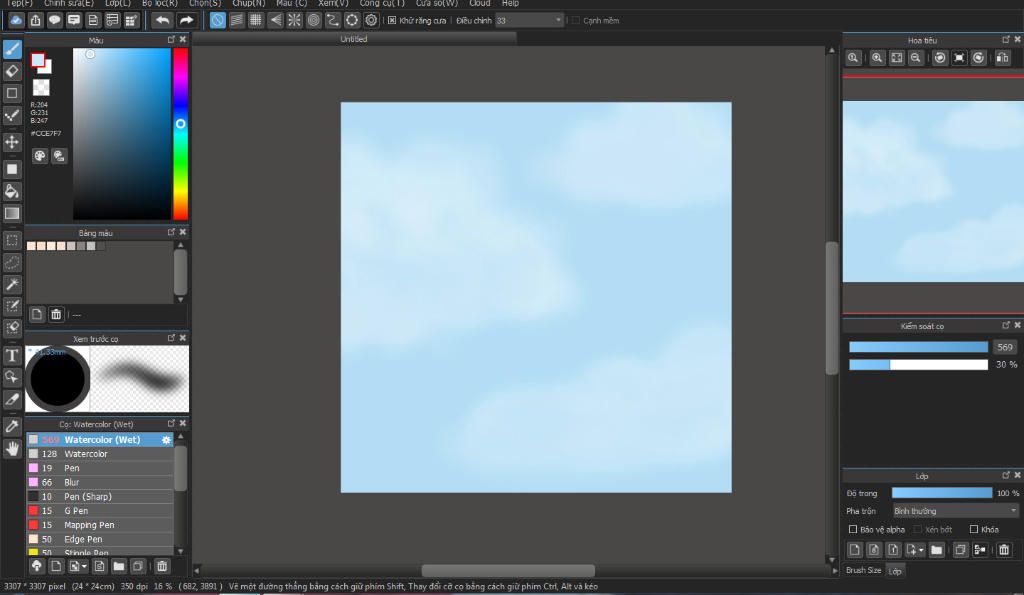Select the Hand pan tool

point(12,449)
